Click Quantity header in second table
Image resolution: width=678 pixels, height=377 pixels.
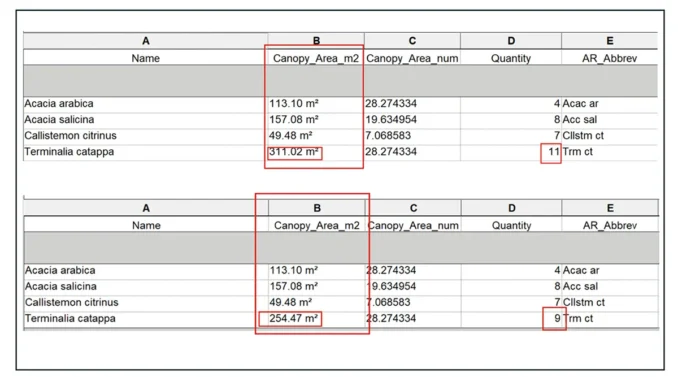[512, 225]
